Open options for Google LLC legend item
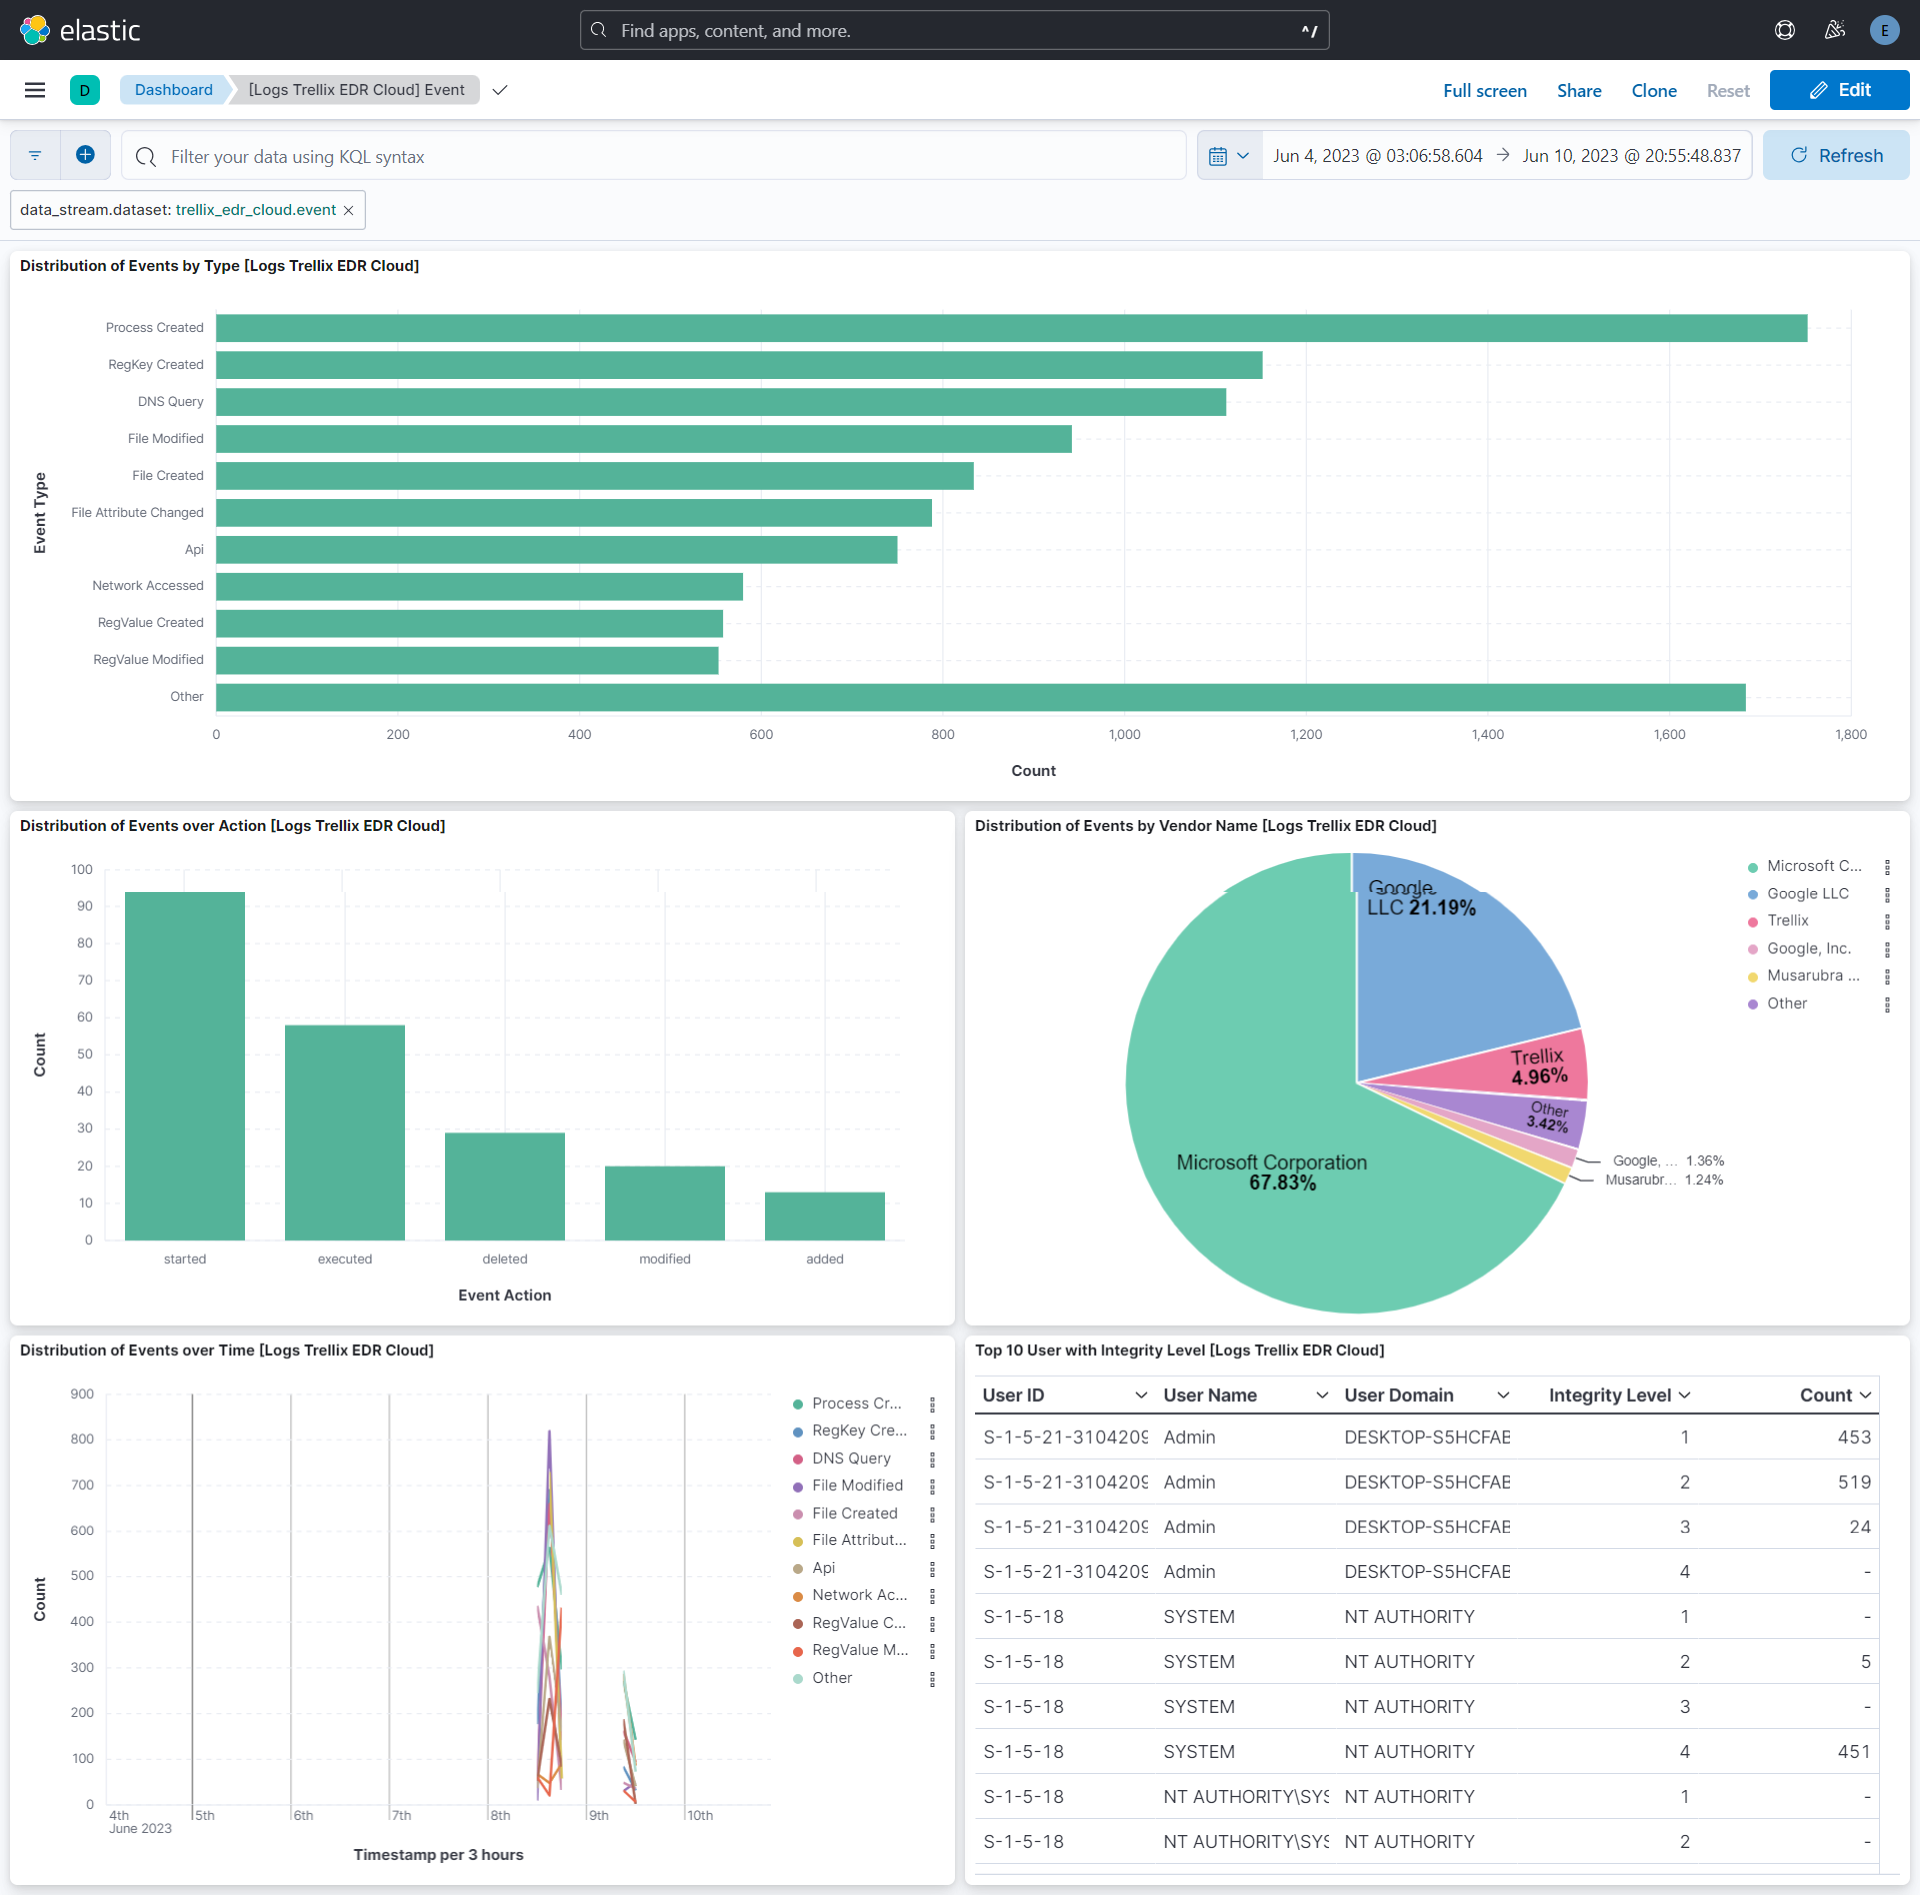This screenshot has width=1920, height=1897. (x=1887, y=894)
